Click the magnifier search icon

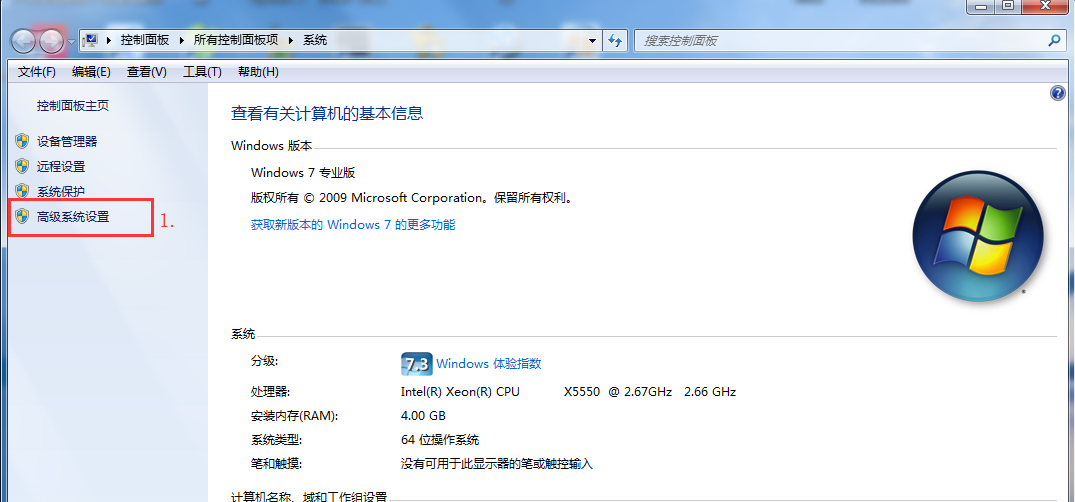point(1054,40)
